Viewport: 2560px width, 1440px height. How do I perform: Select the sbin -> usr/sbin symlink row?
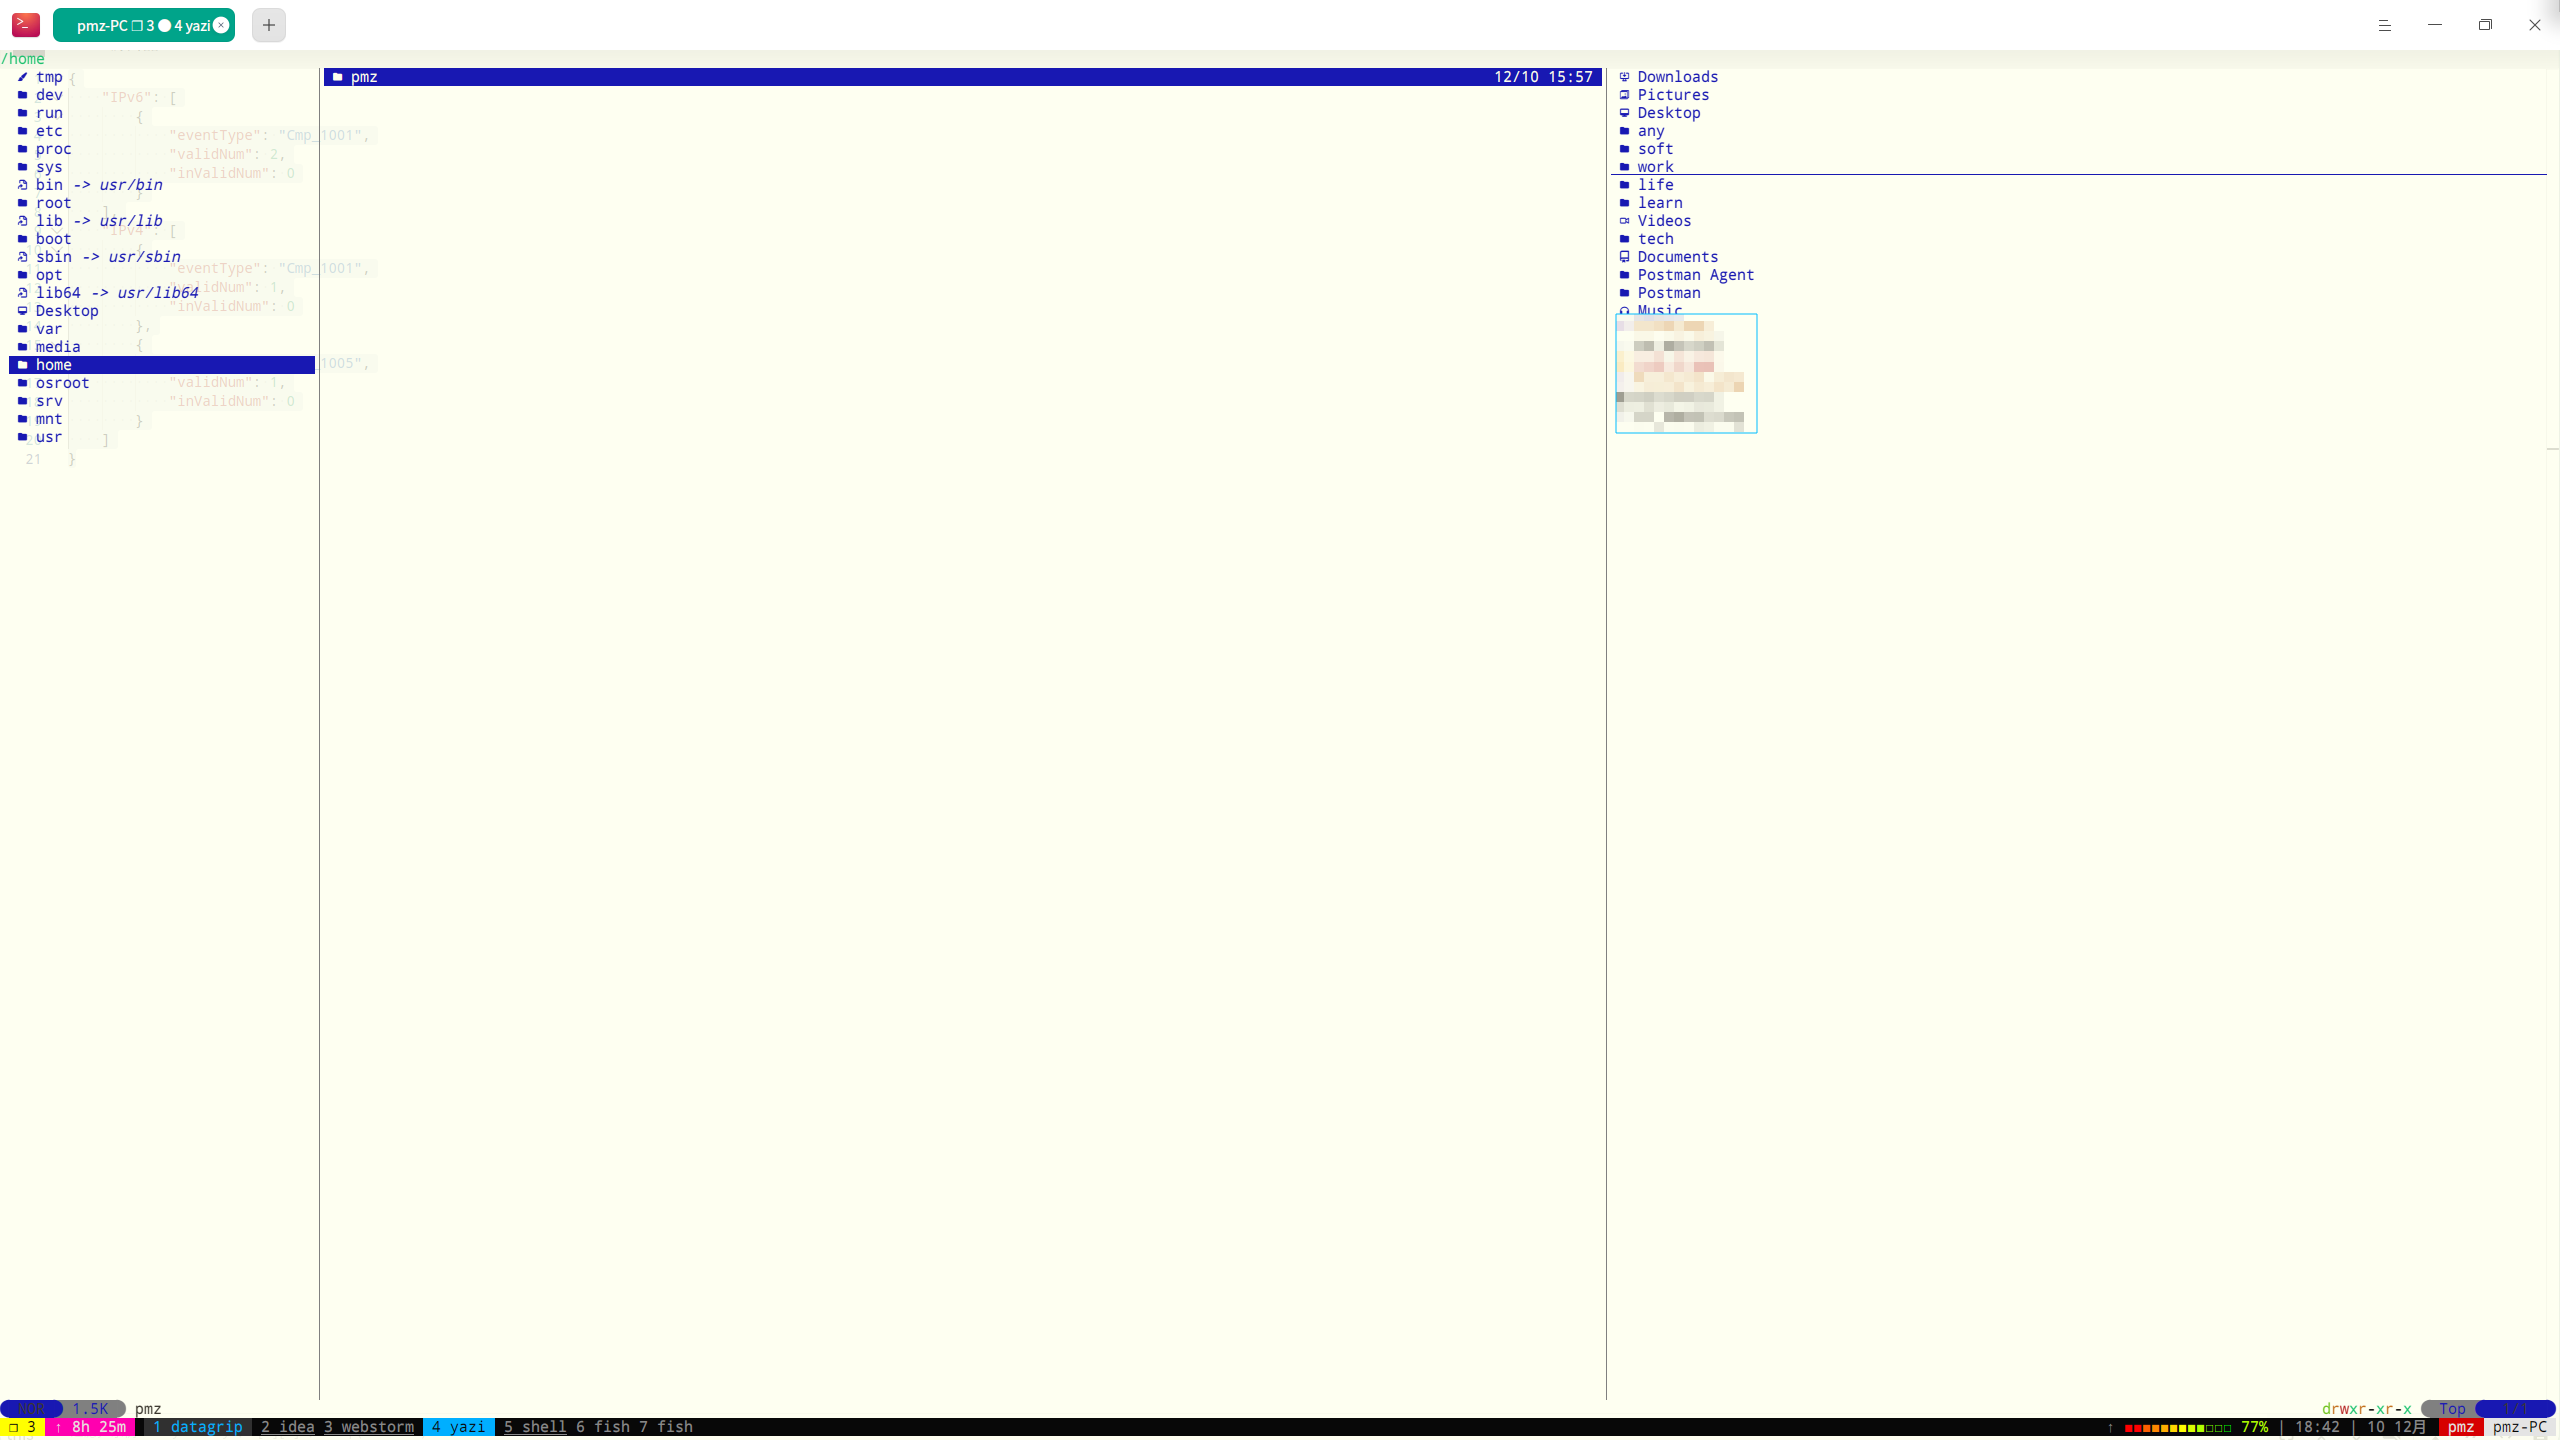pyautogui.click(x=162, y=257)
